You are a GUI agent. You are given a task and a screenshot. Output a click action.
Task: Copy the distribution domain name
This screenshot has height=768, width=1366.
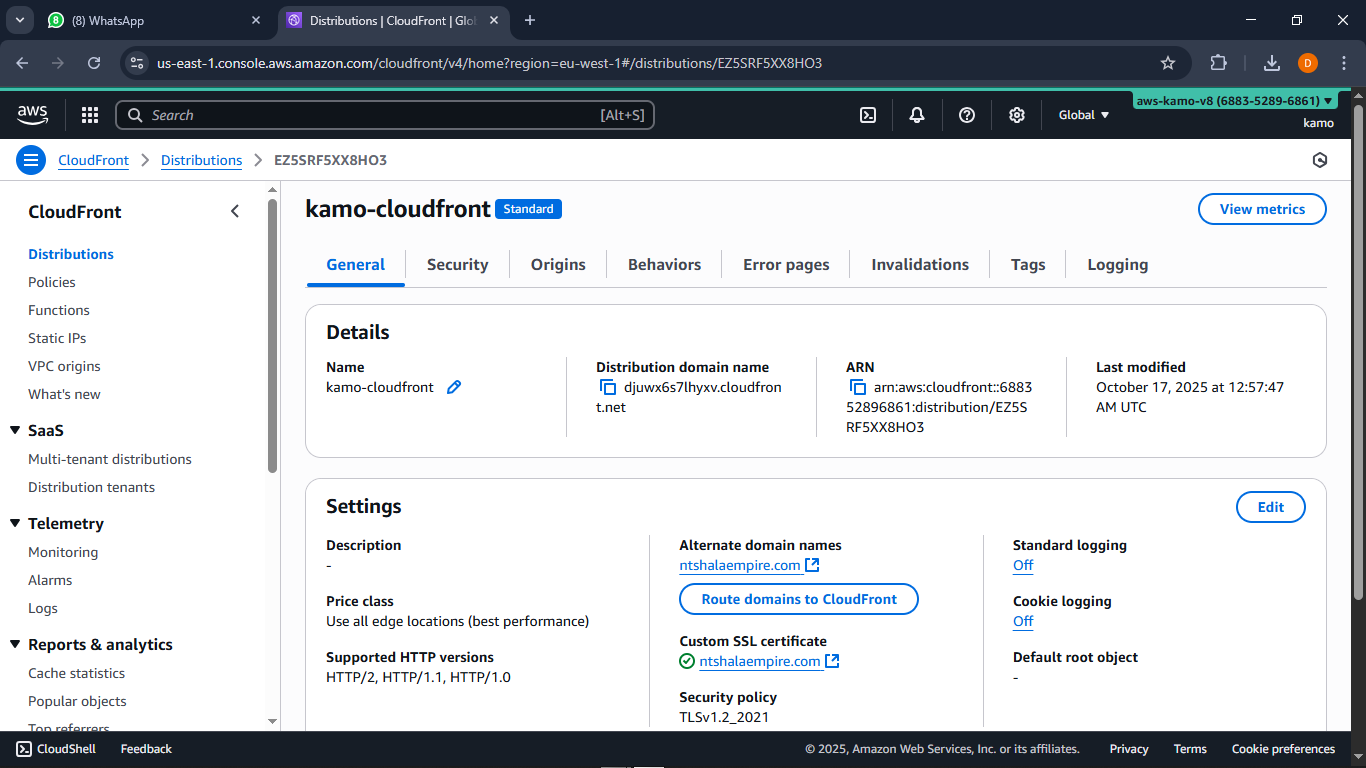(607, 387)
